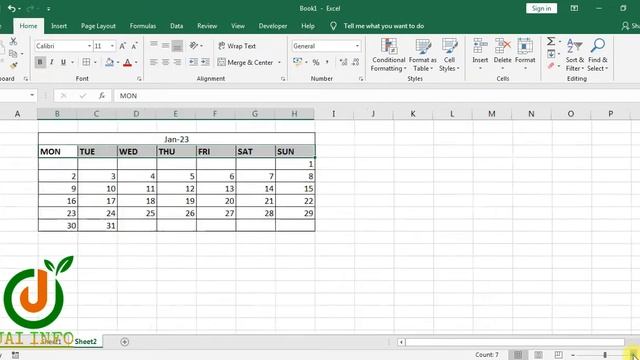Click the Accounting Number Format icon

pyautogui.click(x=297, y=62)
